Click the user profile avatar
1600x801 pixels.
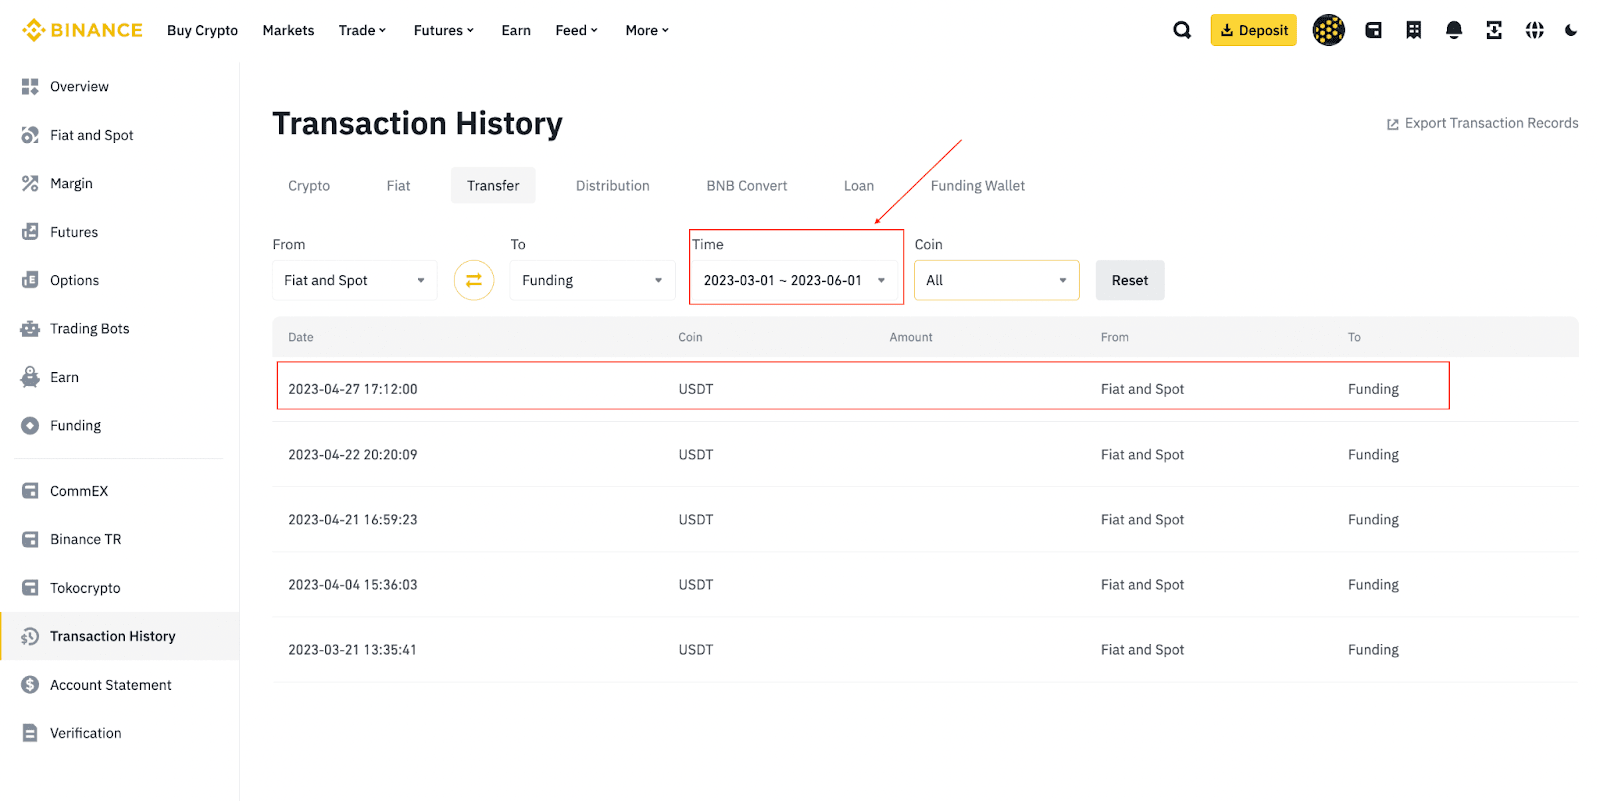(x=1328, y=30)
